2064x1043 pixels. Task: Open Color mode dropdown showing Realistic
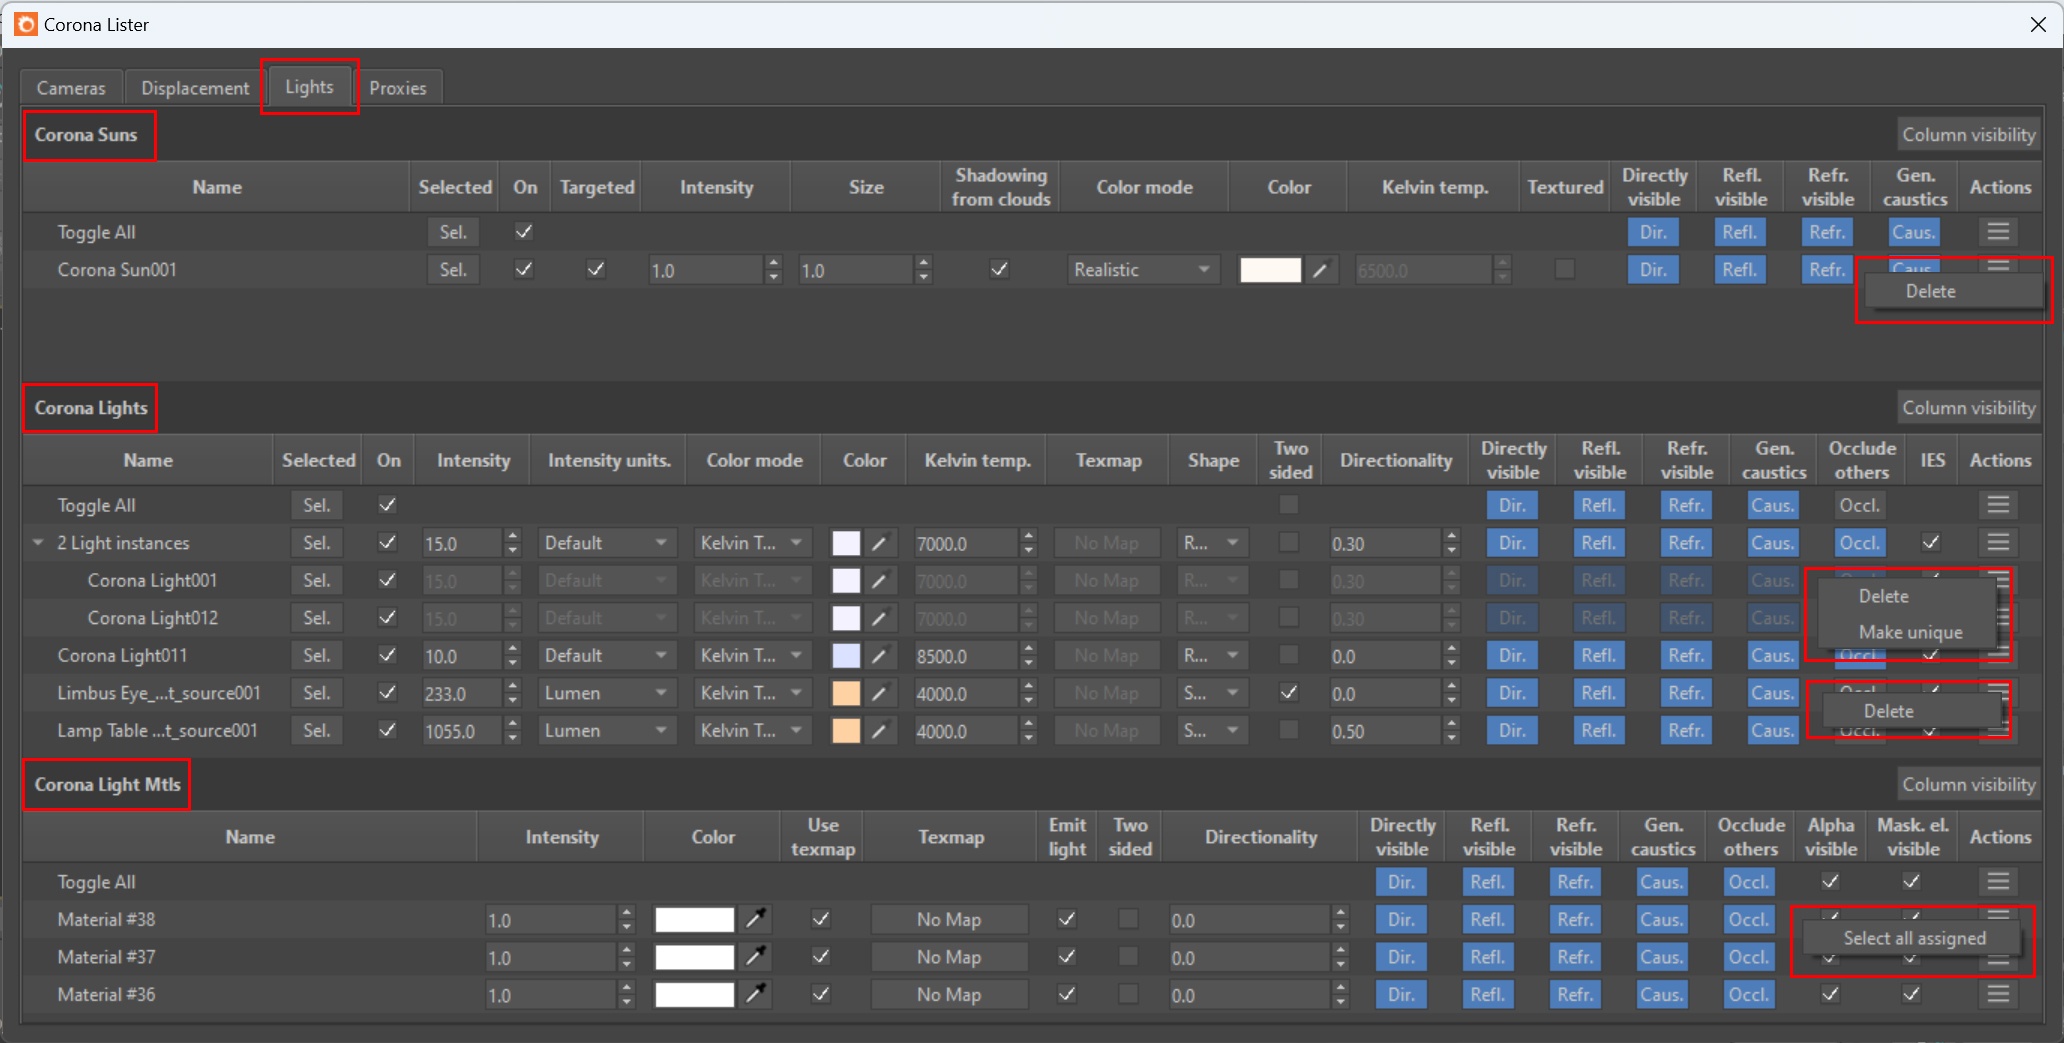(1143, 270)
